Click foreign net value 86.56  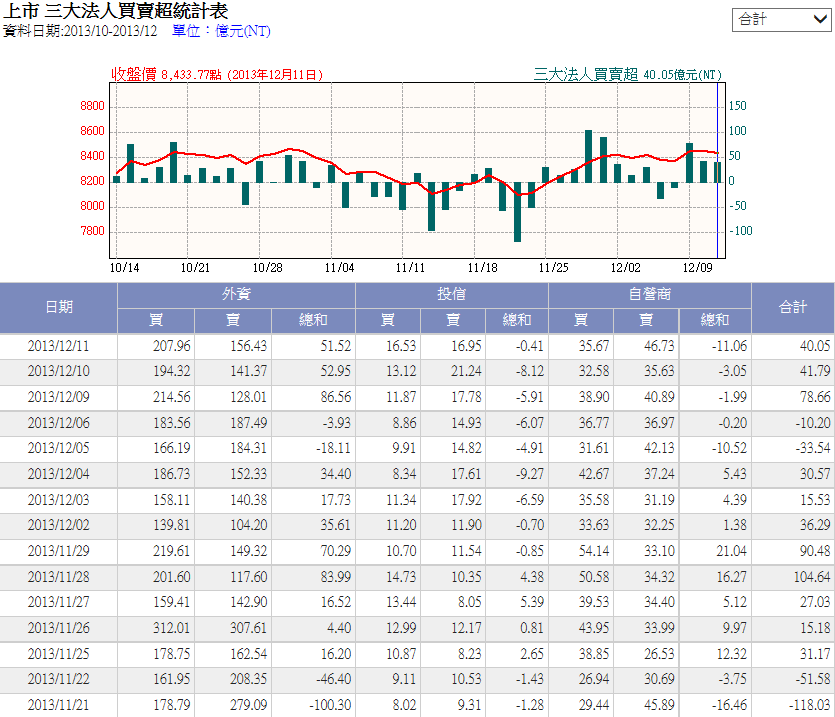pyautogui.click(x=335, y=397)
